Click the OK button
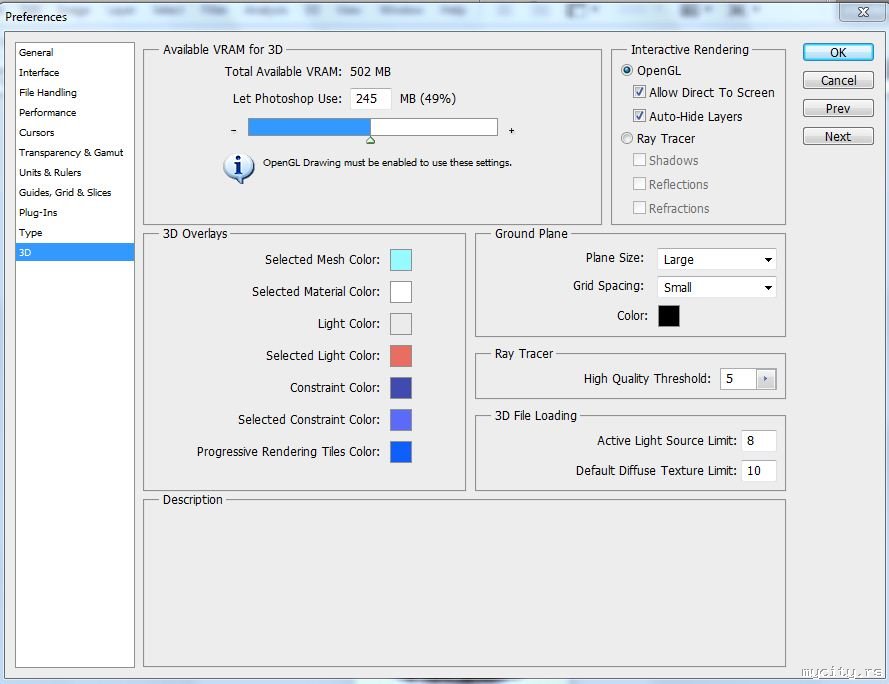 pyautogui.click(x=838, y=52)
